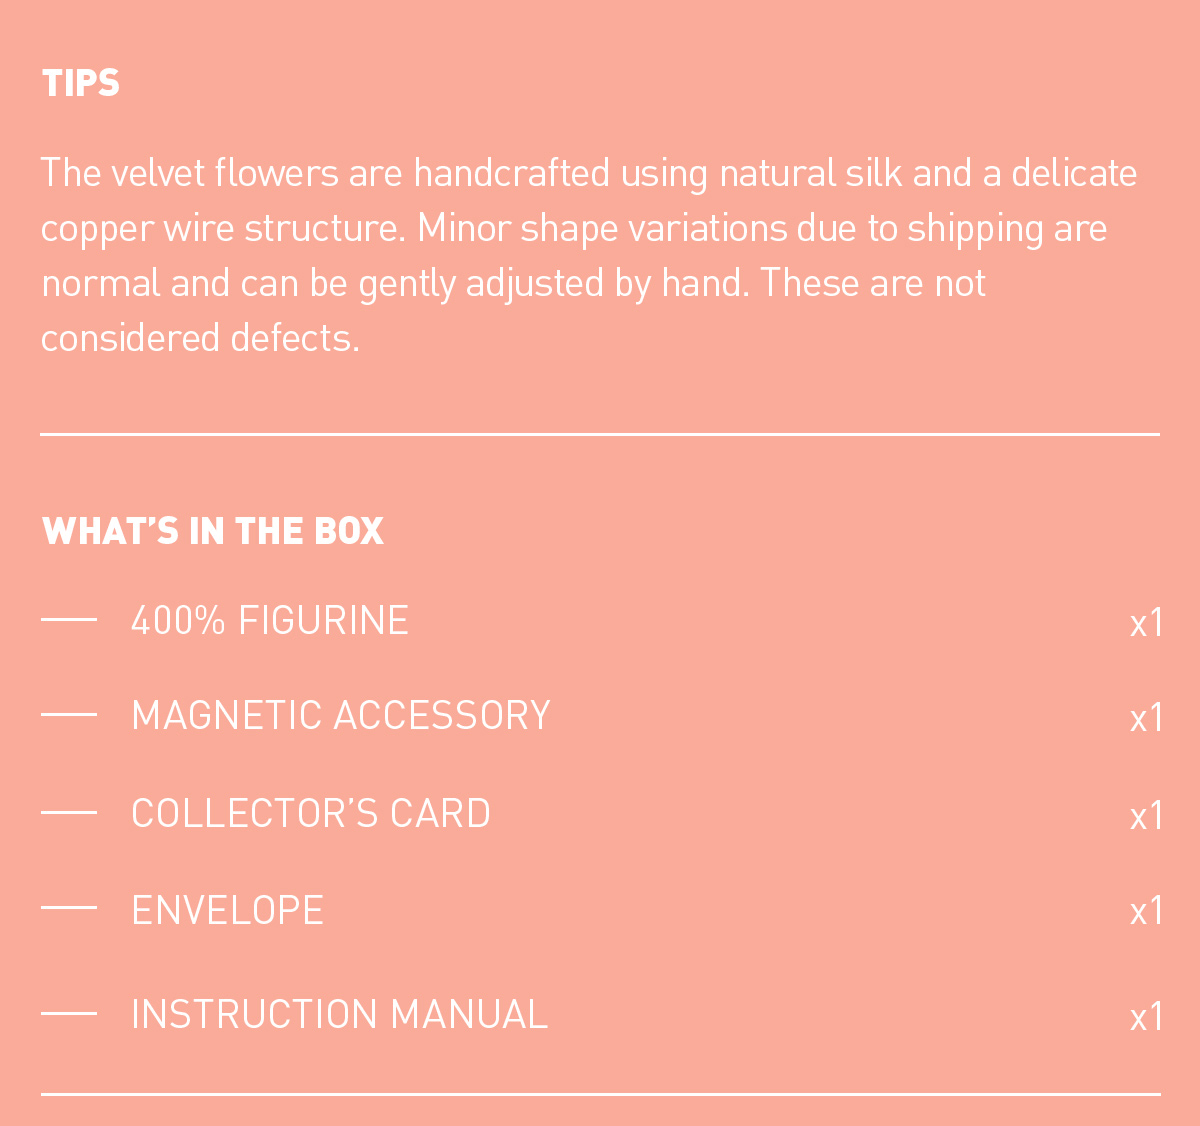
Task: Click the x1 quantity for ENVELOPE
Action: tap(1146, 912)
